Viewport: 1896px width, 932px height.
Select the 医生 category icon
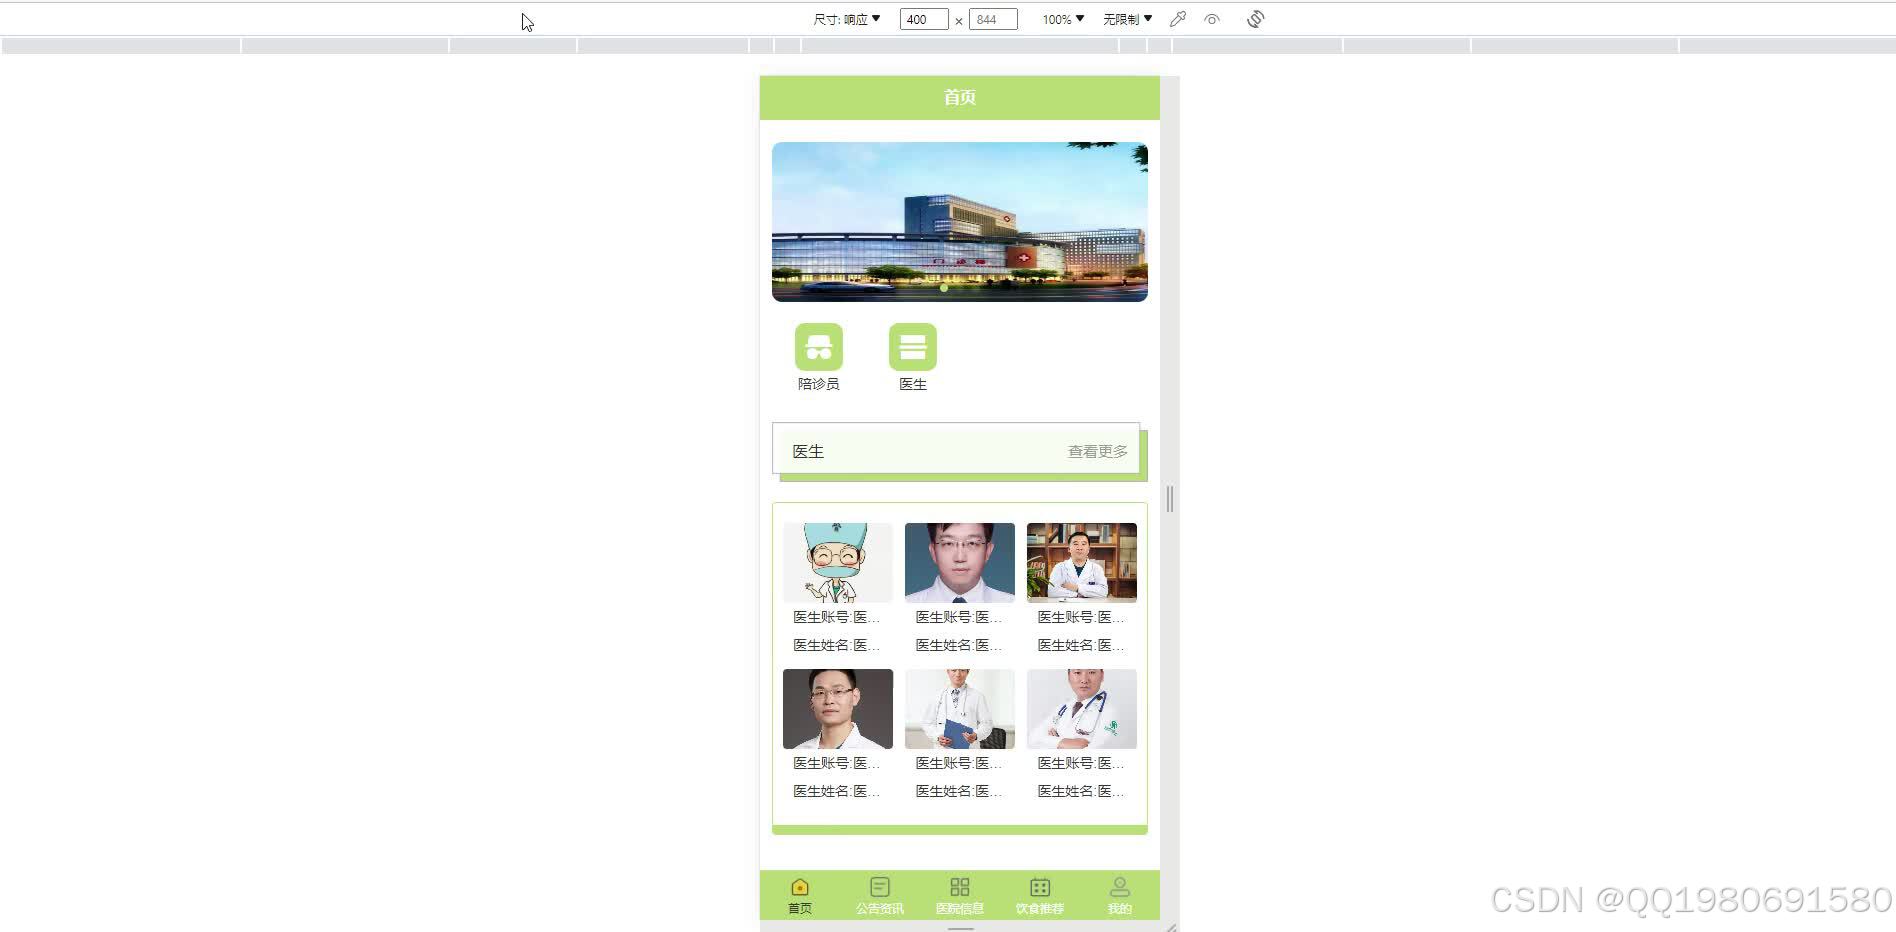pyautogui.click(x=912, y=347)
